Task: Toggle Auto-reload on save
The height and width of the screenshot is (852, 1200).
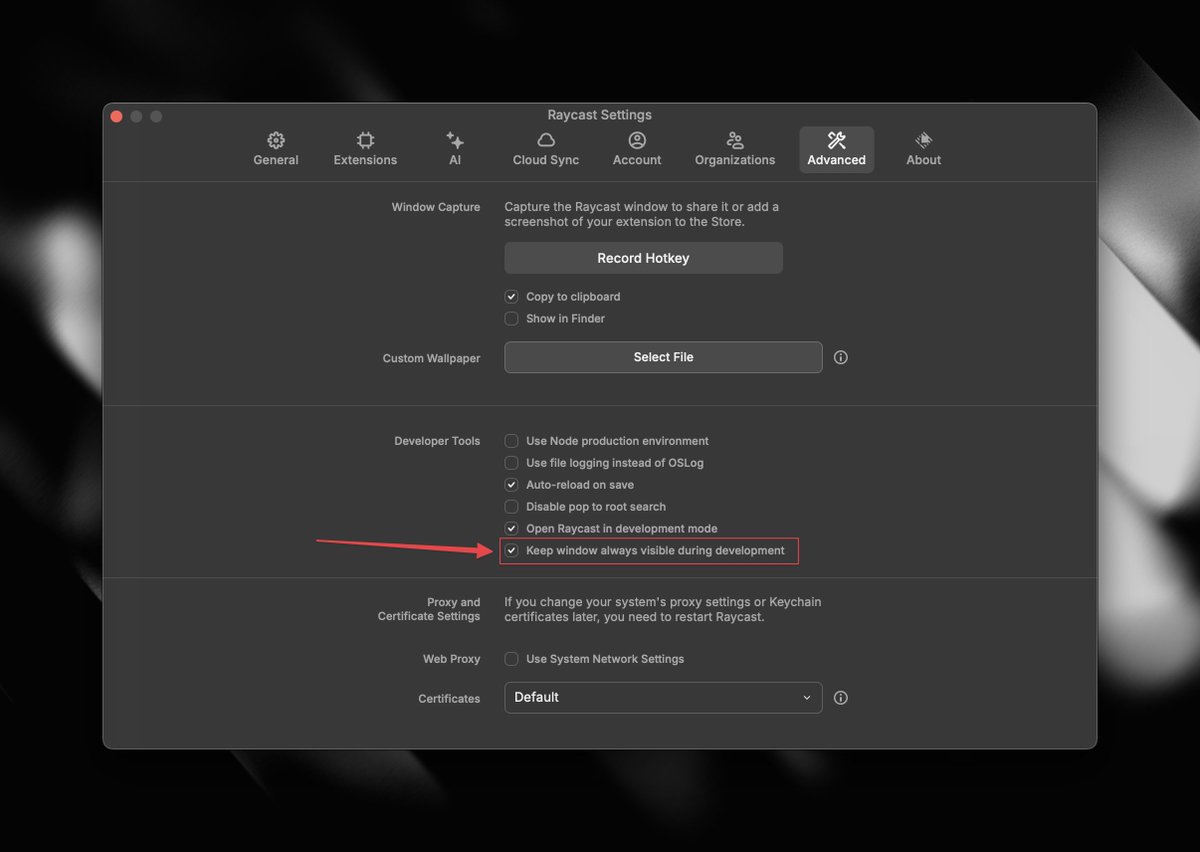Action: [511, 485]
